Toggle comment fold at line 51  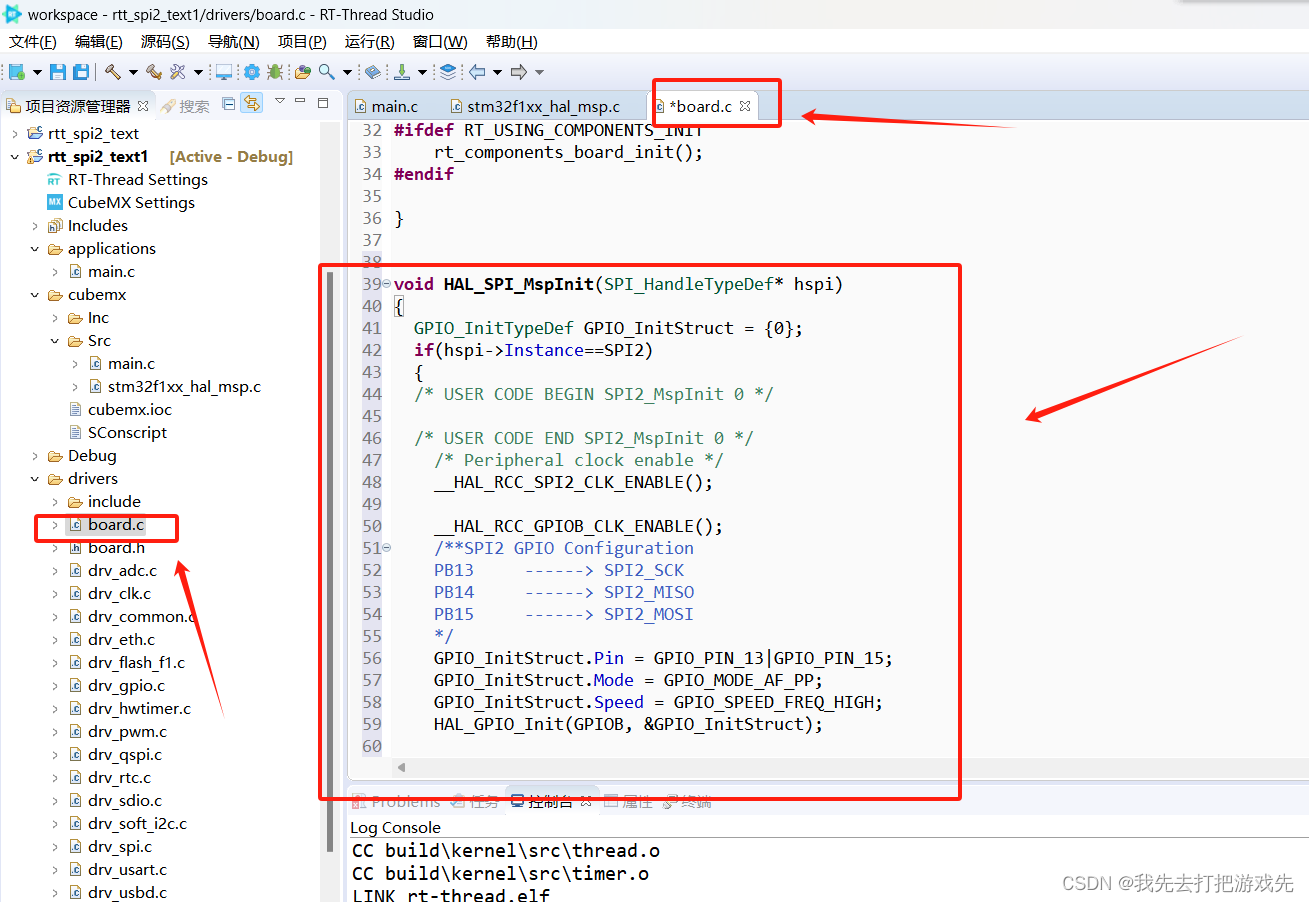tap(387, 548)
